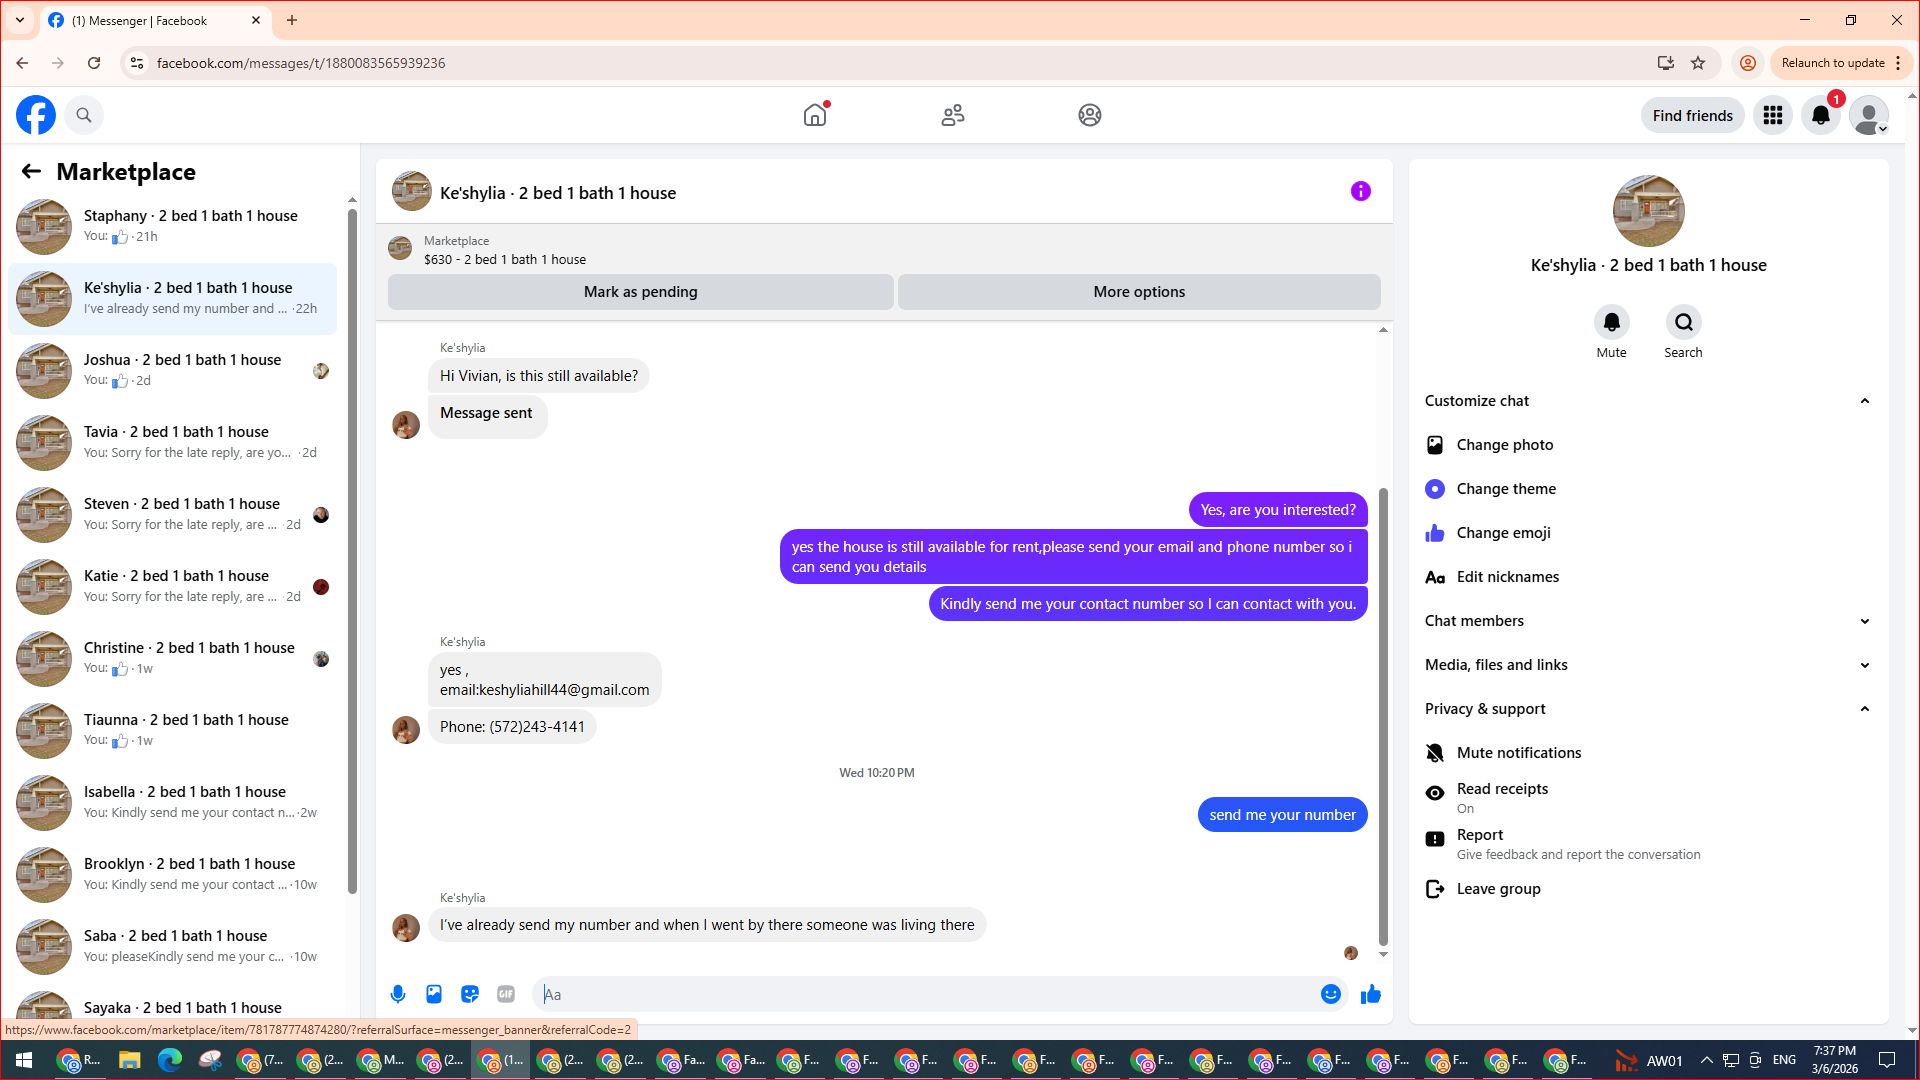Click purple conversation information icon
The image size is (1920, 1080).
pos(1360,191)
